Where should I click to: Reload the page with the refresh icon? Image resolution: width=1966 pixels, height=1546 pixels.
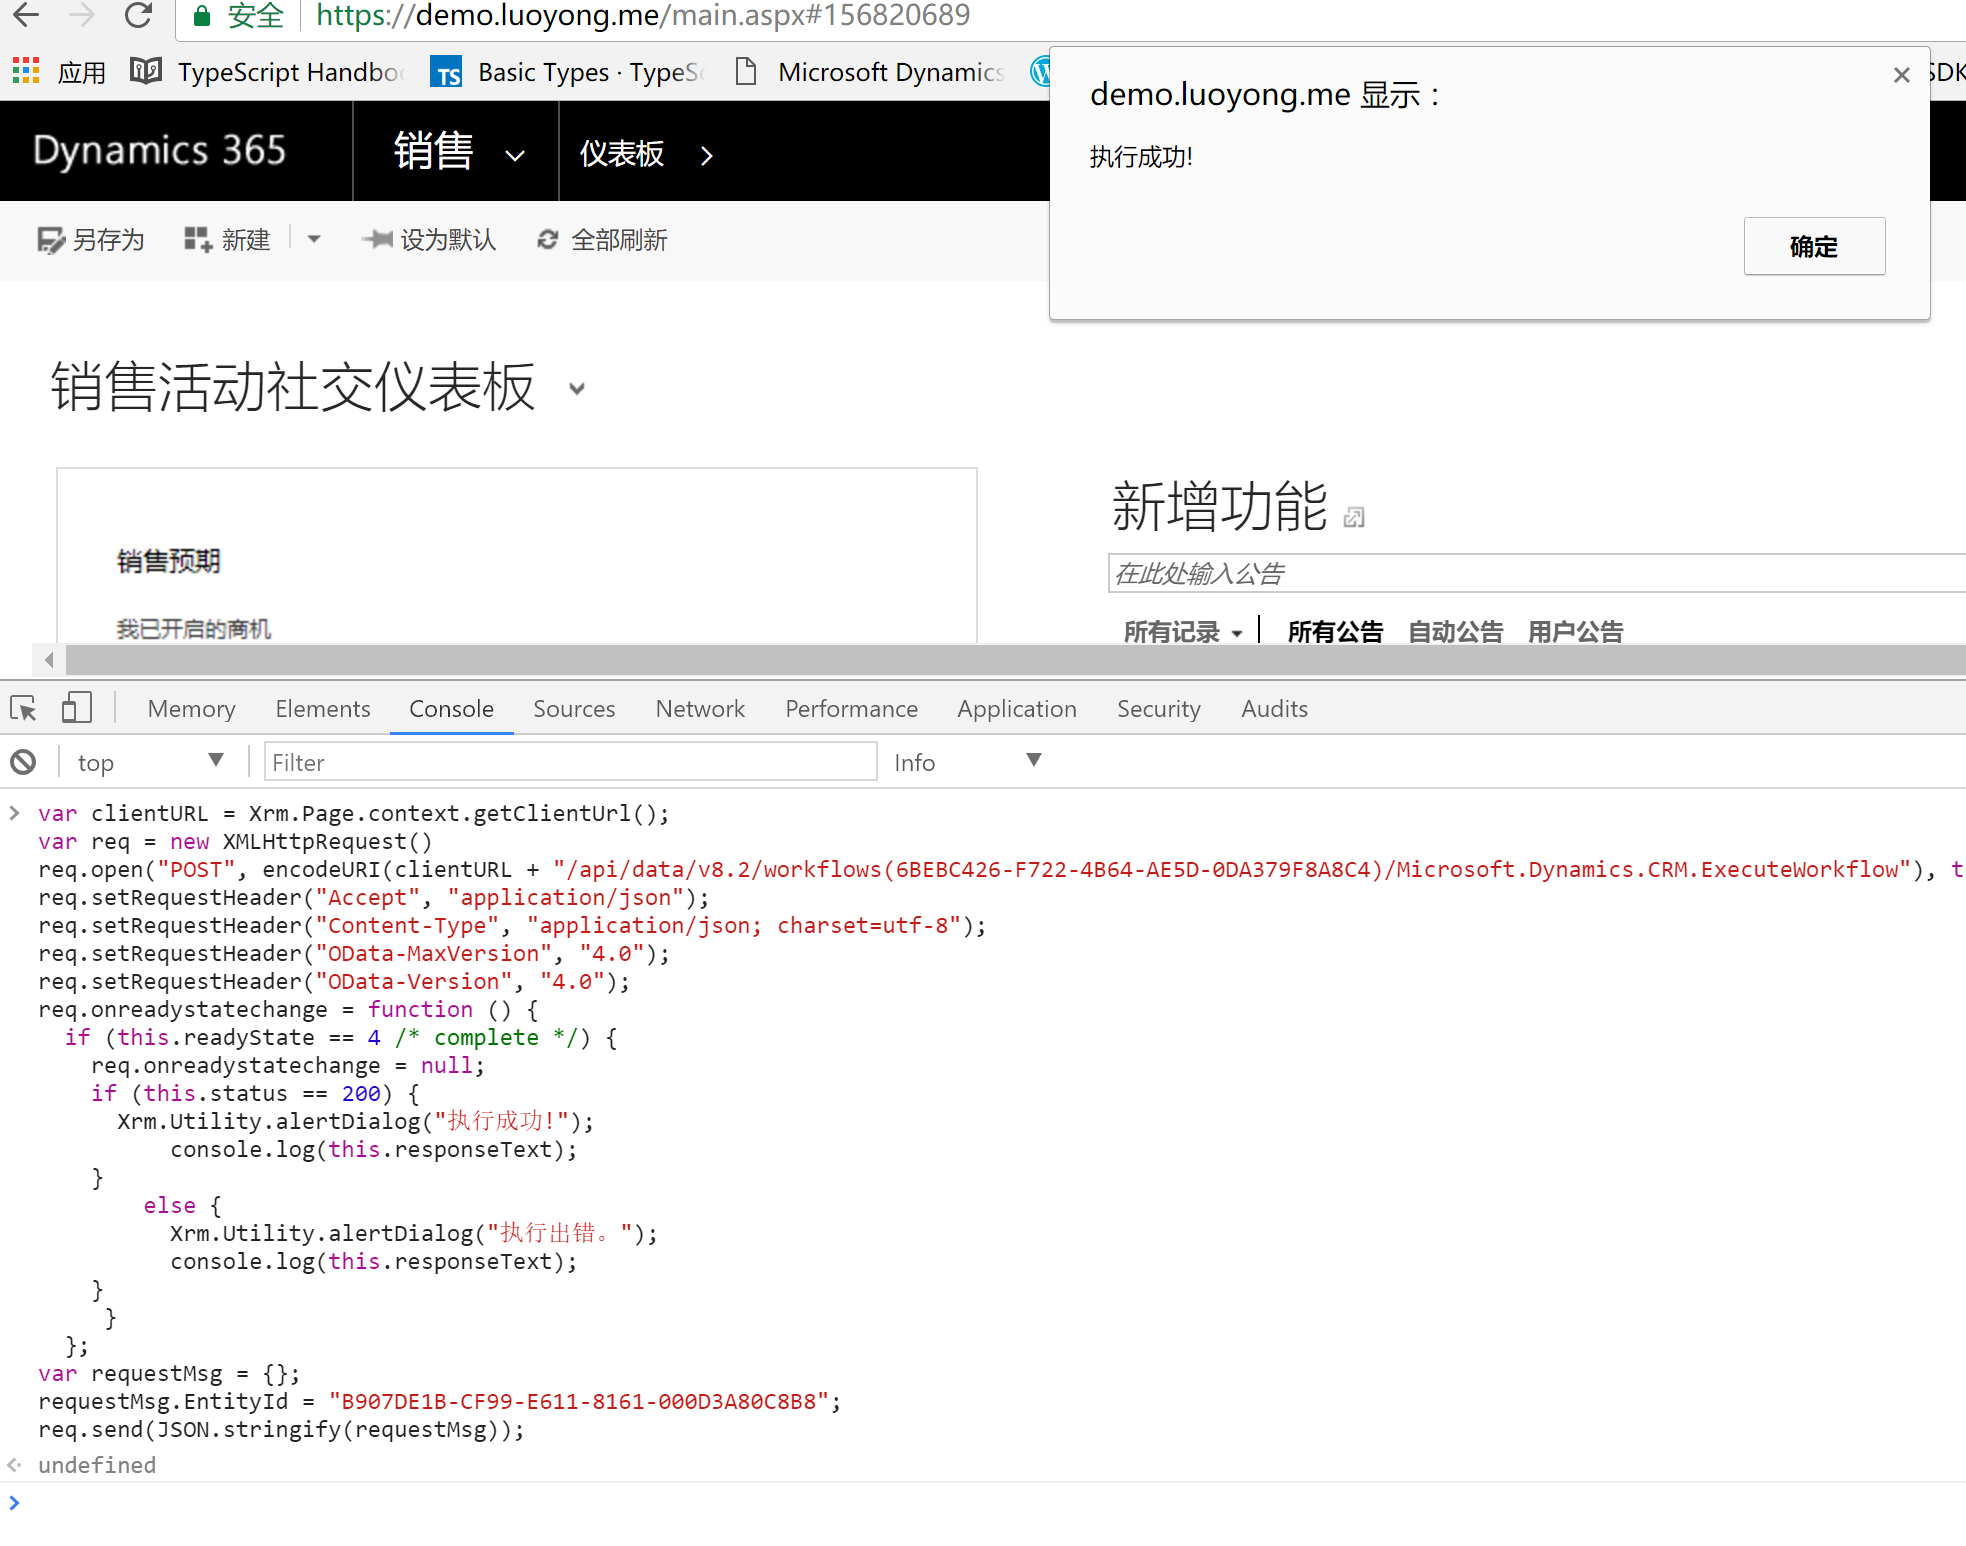138,15
